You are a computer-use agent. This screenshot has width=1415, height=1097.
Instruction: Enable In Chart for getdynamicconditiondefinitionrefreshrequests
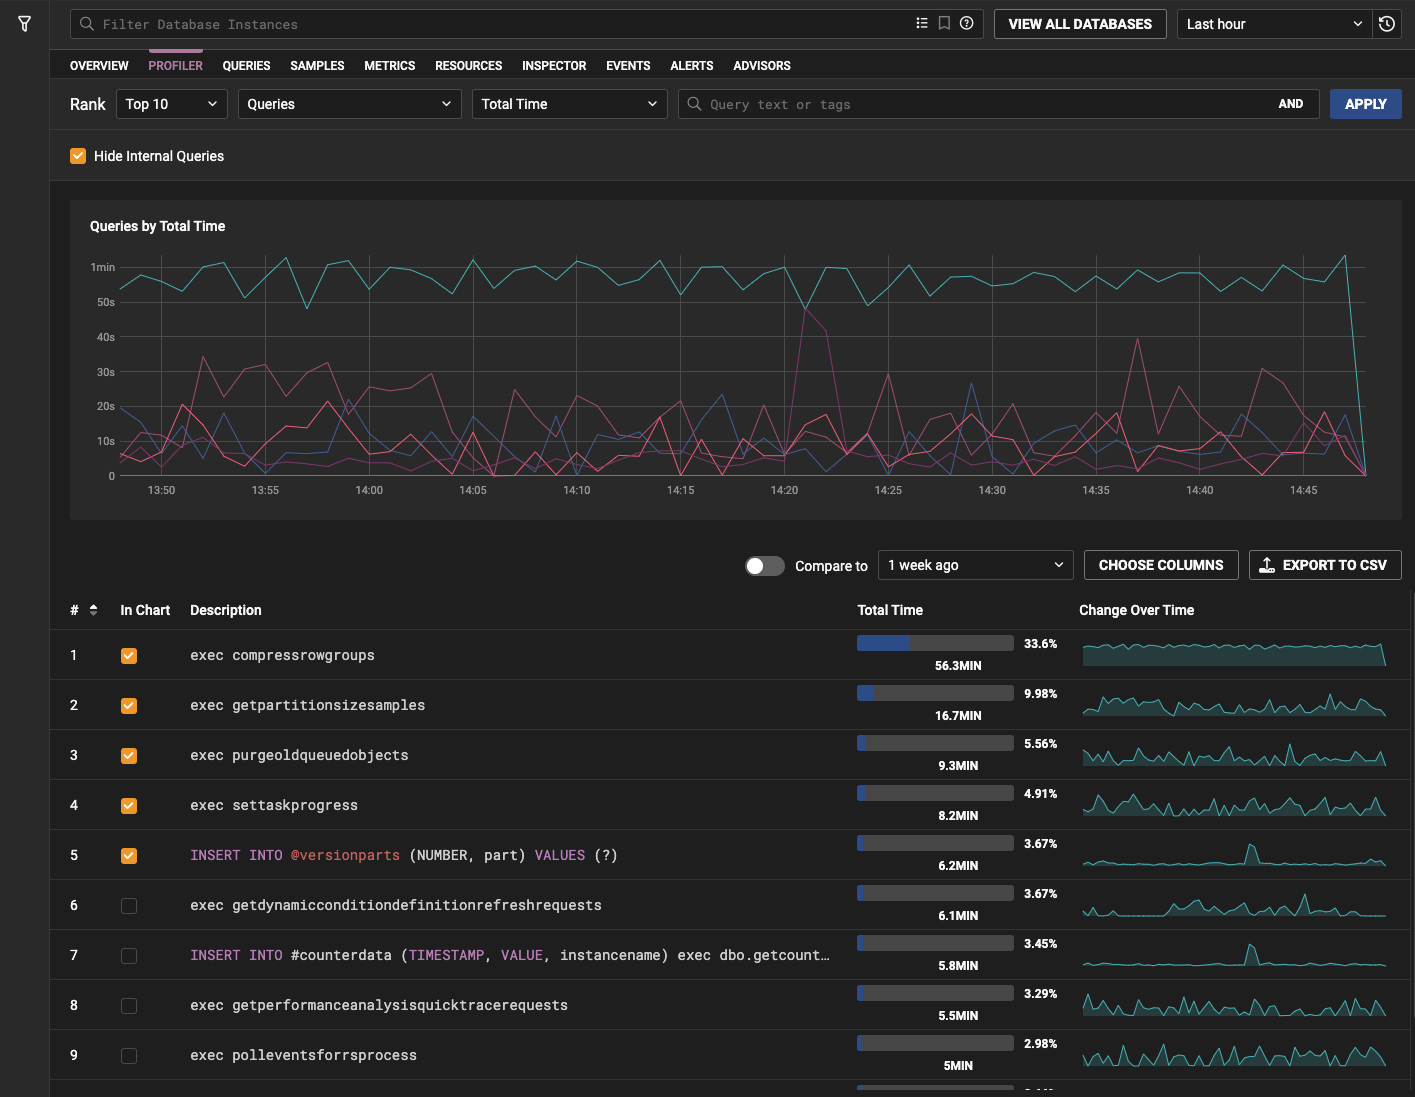click(129, 906)
